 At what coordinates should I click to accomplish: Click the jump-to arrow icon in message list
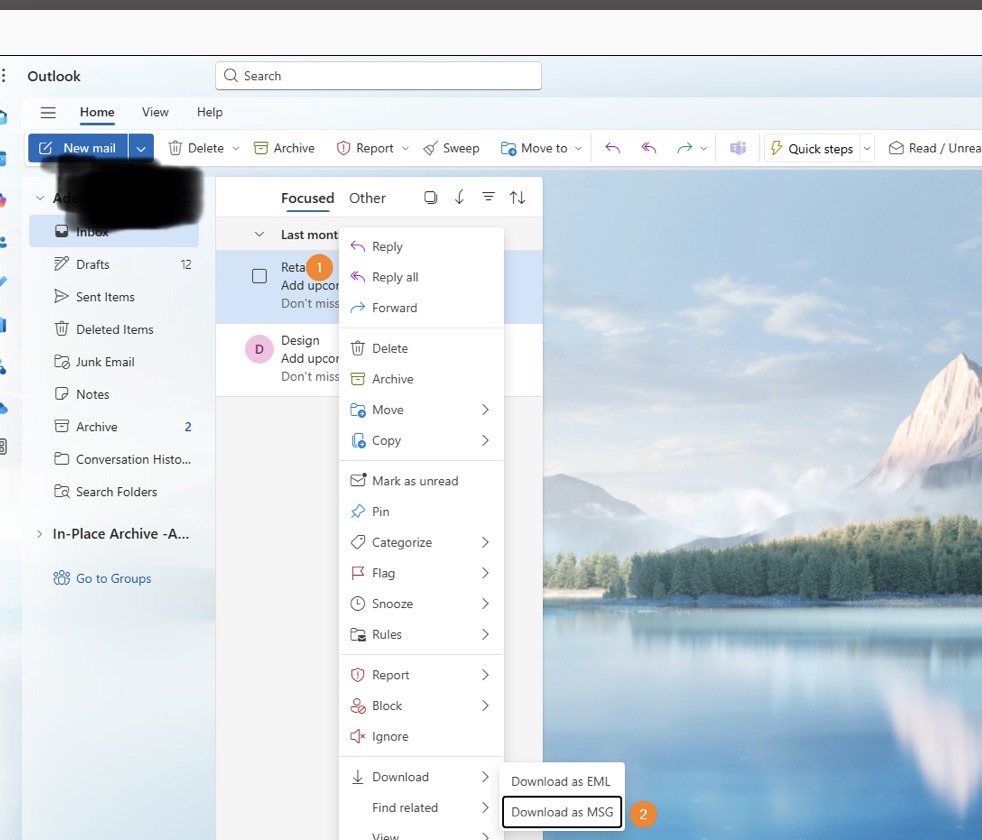(459, 198)
